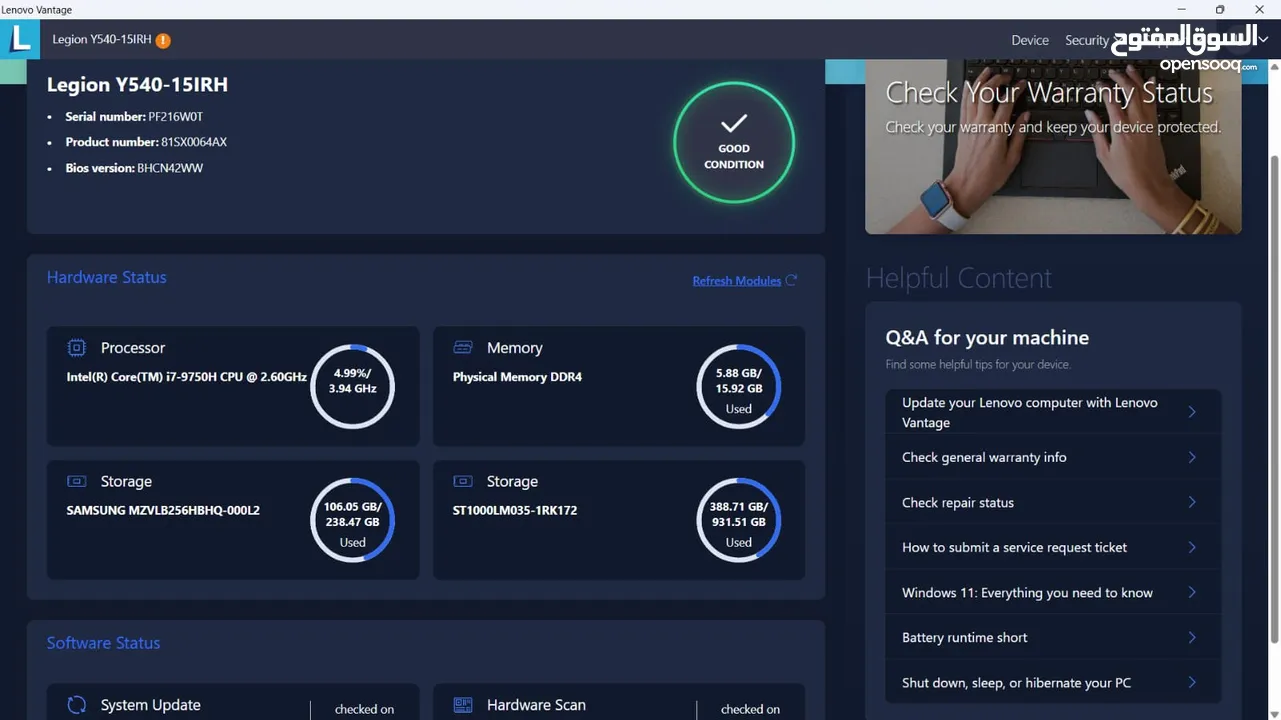Viewport: 1281px width, 720px height.
Task: Minimize the Lenovo Vantage window
Action: pos(1180,10)
